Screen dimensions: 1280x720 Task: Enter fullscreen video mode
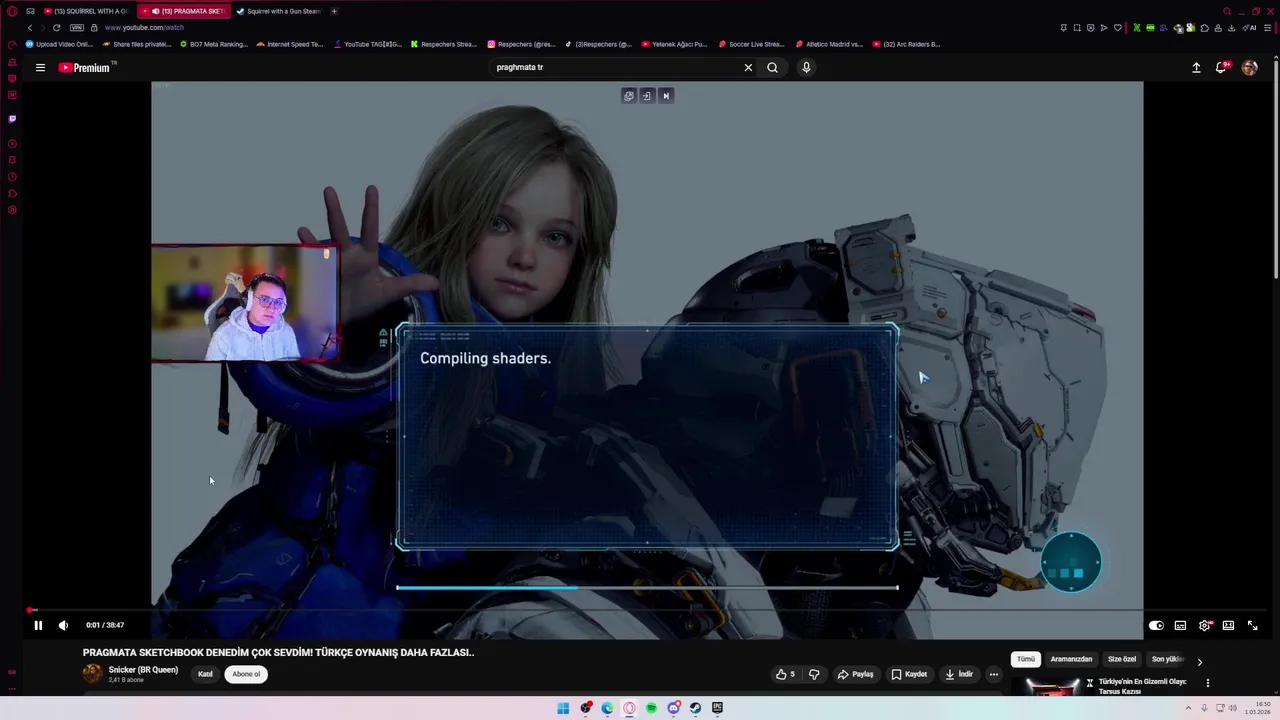click(x=1252, y=625)
